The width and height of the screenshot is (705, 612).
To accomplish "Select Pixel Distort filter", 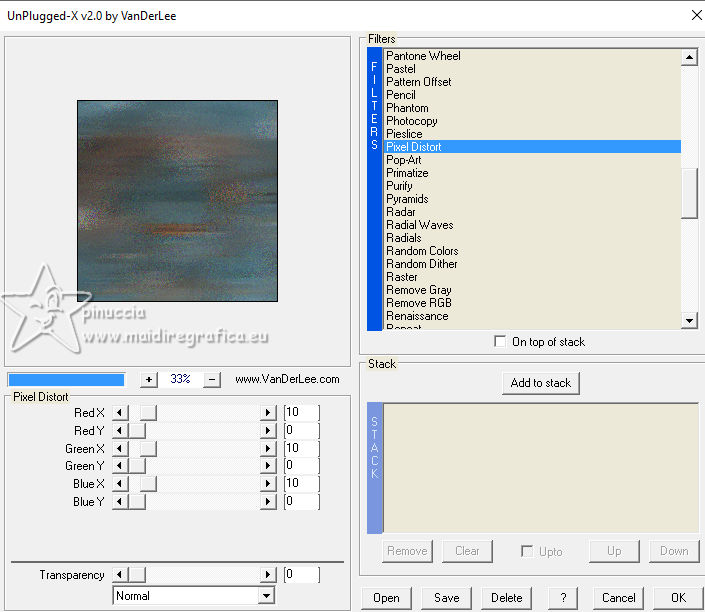I will 532,147.
